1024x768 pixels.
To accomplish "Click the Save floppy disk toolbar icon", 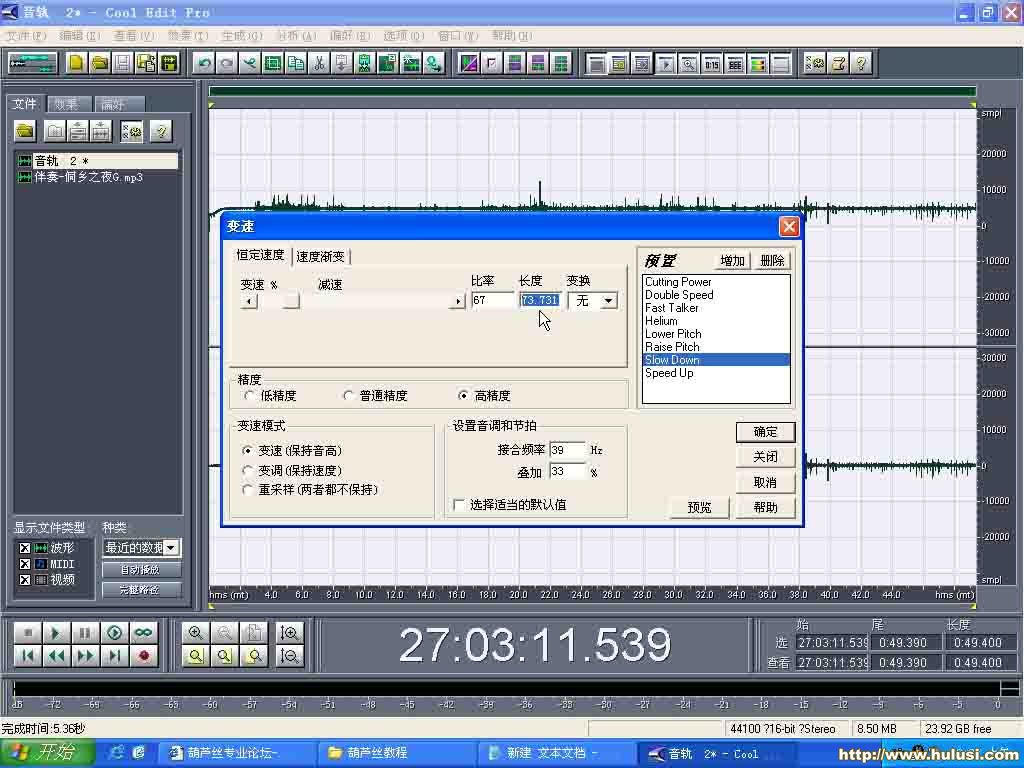I will click(123, 63).
